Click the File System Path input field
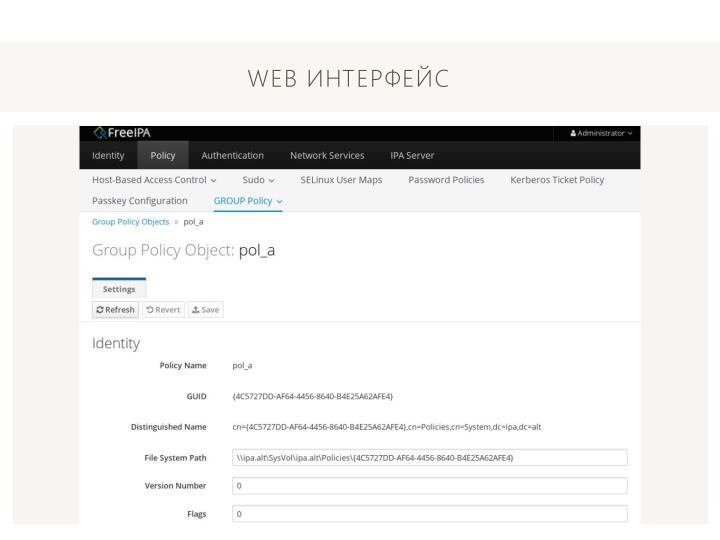 (x=428, y=458)
